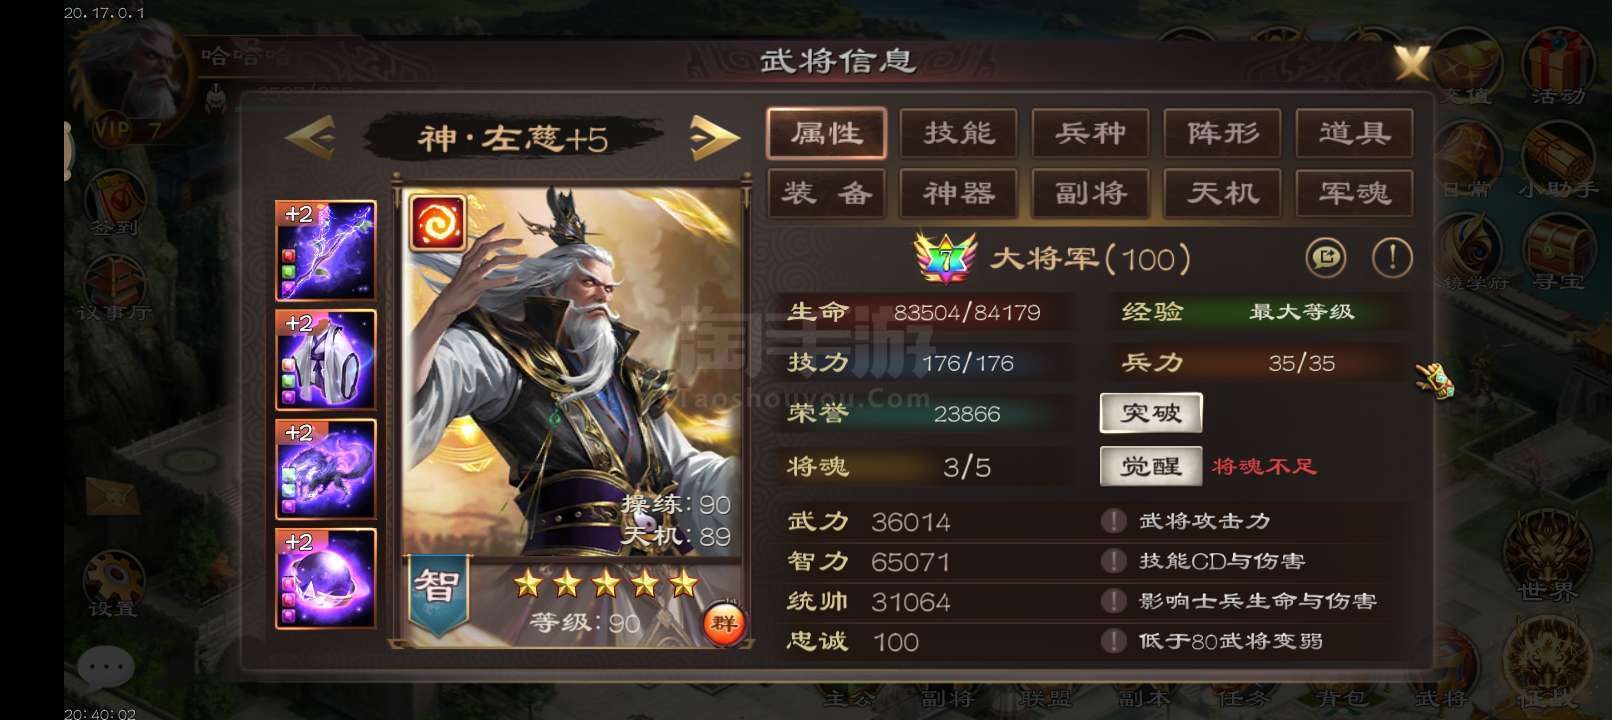This screenshot has height=720, width=1612.
Task: Select the purple orb treasure equipment slot
Action: tap(326, 578)
